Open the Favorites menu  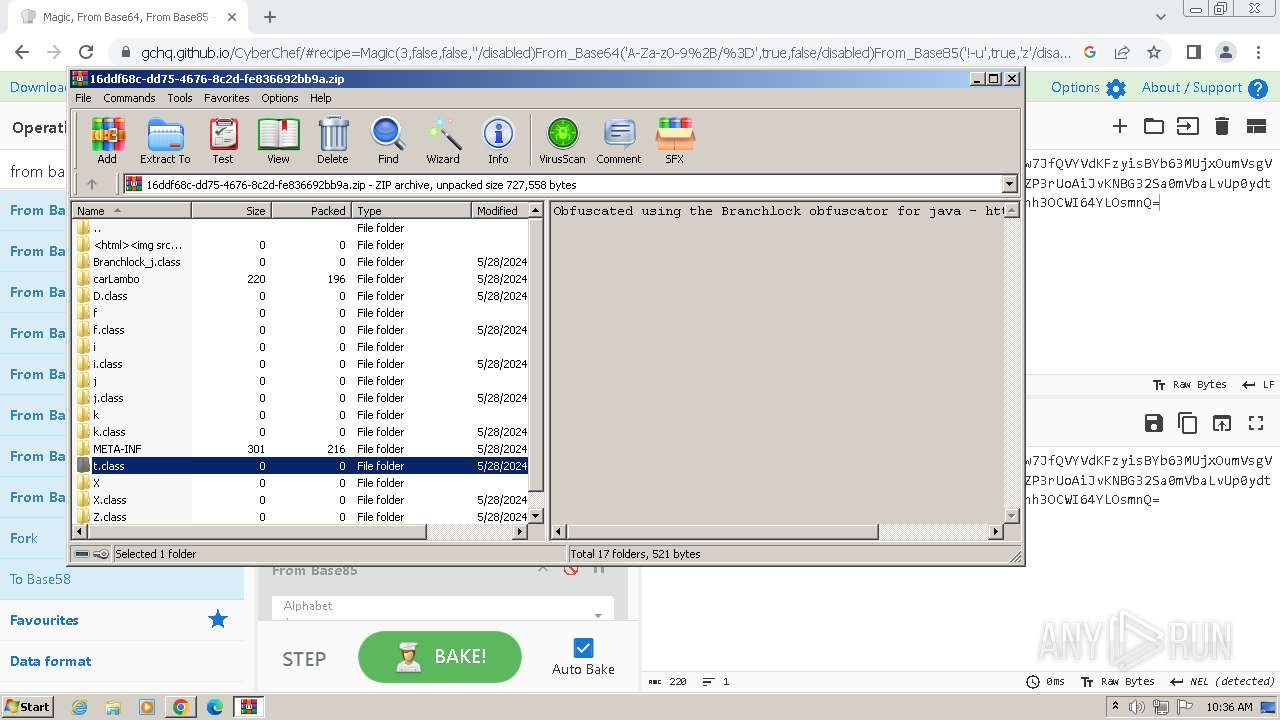(227, 98)
